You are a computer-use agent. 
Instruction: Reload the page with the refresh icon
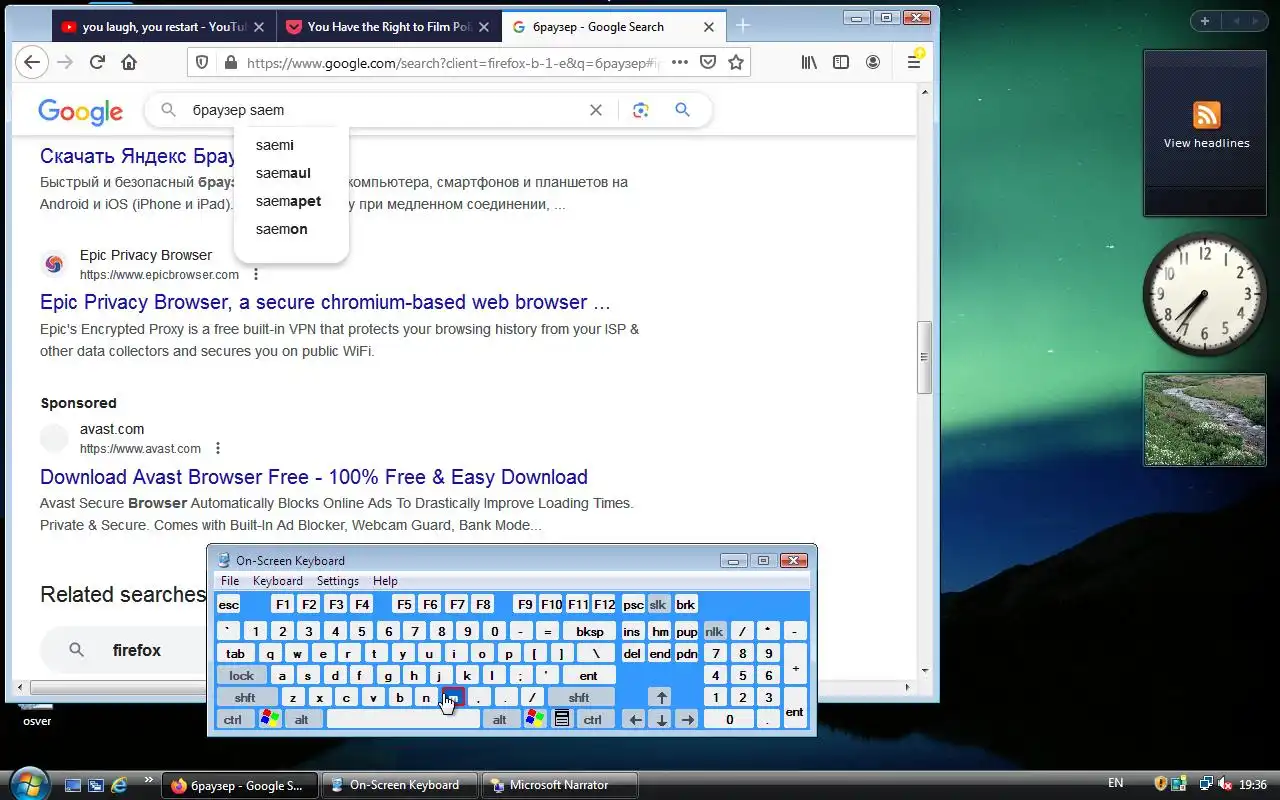pyautogui.click(x=97, y=62)
